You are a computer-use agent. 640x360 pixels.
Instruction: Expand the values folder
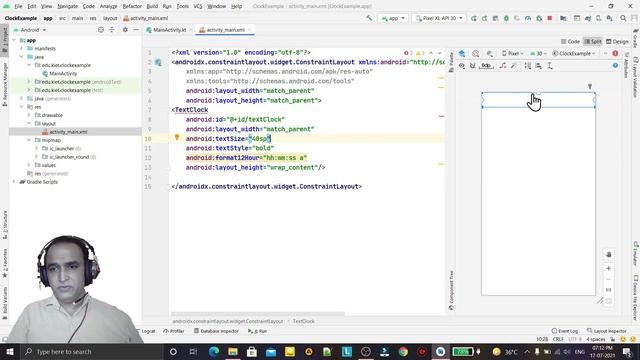pyautogui.click(x=29, y=165)
